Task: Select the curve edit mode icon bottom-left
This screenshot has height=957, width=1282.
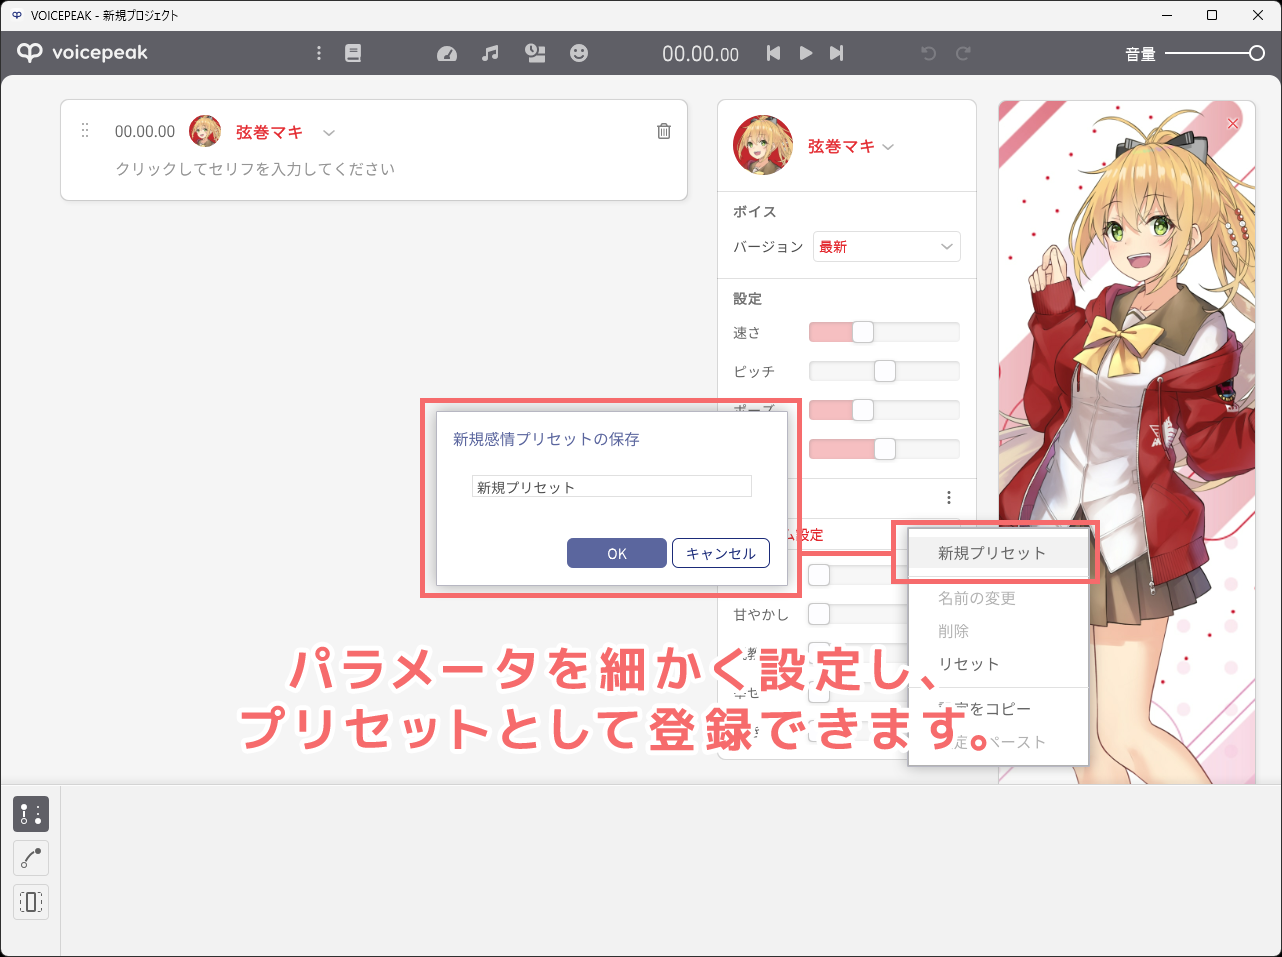Action: [31, 858]
